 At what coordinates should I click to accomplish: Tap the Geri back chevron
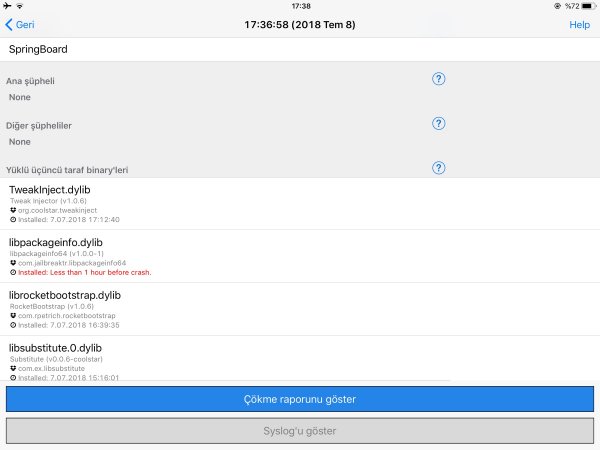click(x=10, y=25)
